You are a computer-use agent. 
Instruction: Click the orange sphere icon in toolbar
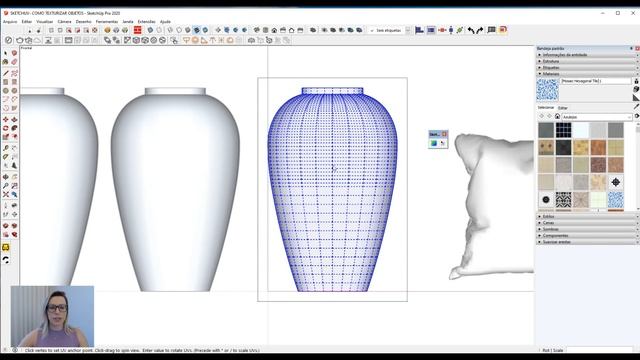click(107, 30)
